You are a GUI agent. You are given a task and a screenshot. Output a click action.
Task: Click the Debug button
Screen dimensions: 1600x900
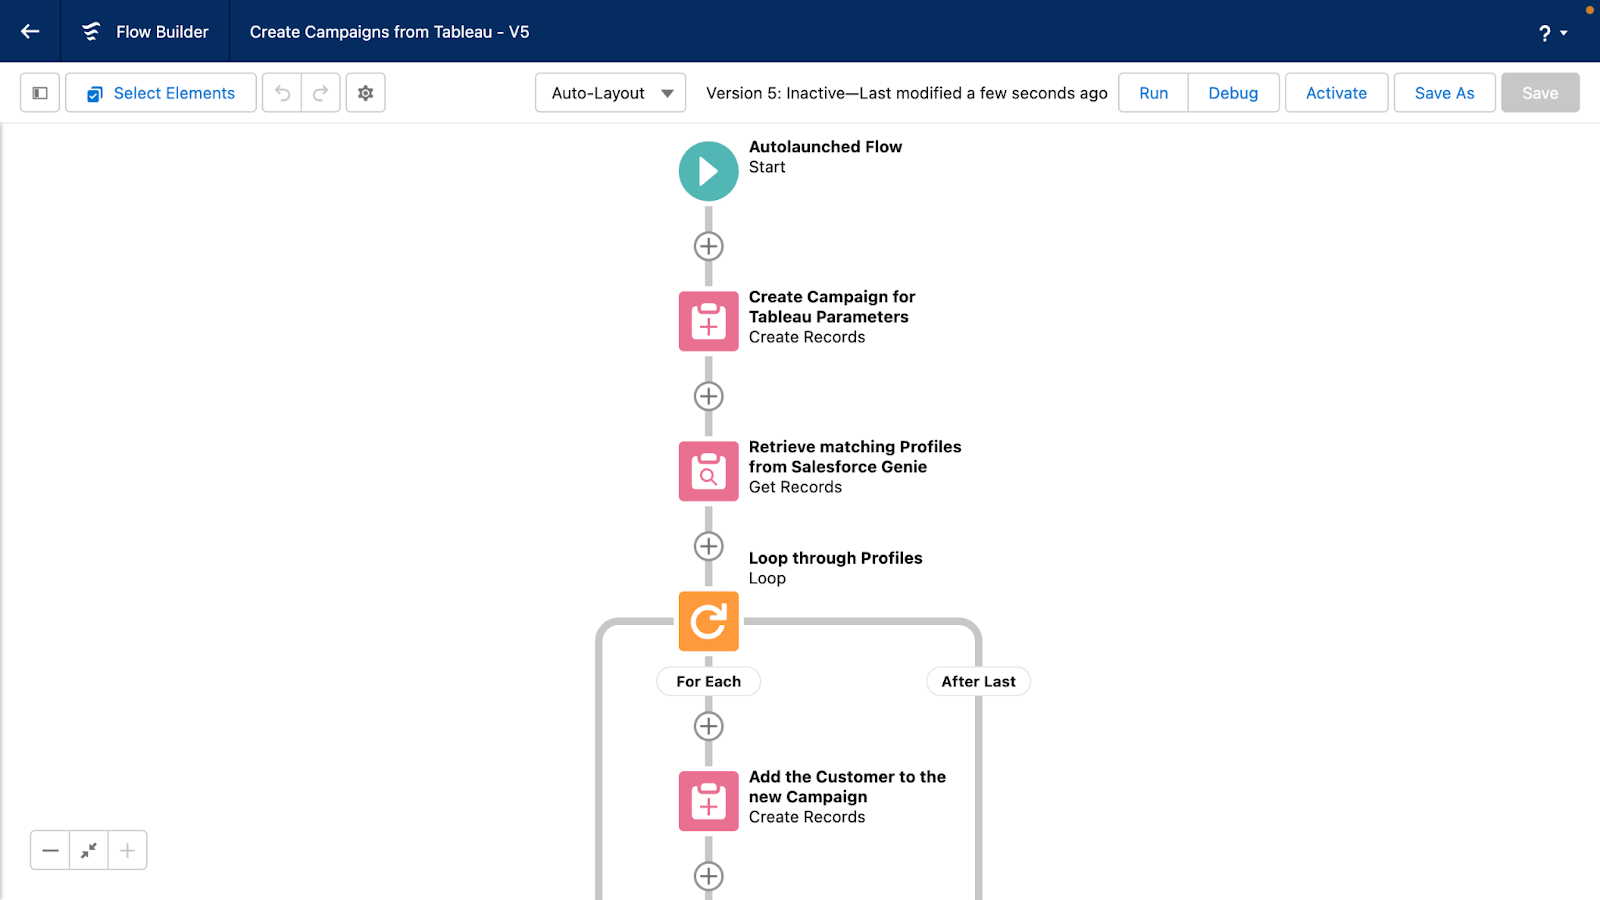pos(1233,93)
